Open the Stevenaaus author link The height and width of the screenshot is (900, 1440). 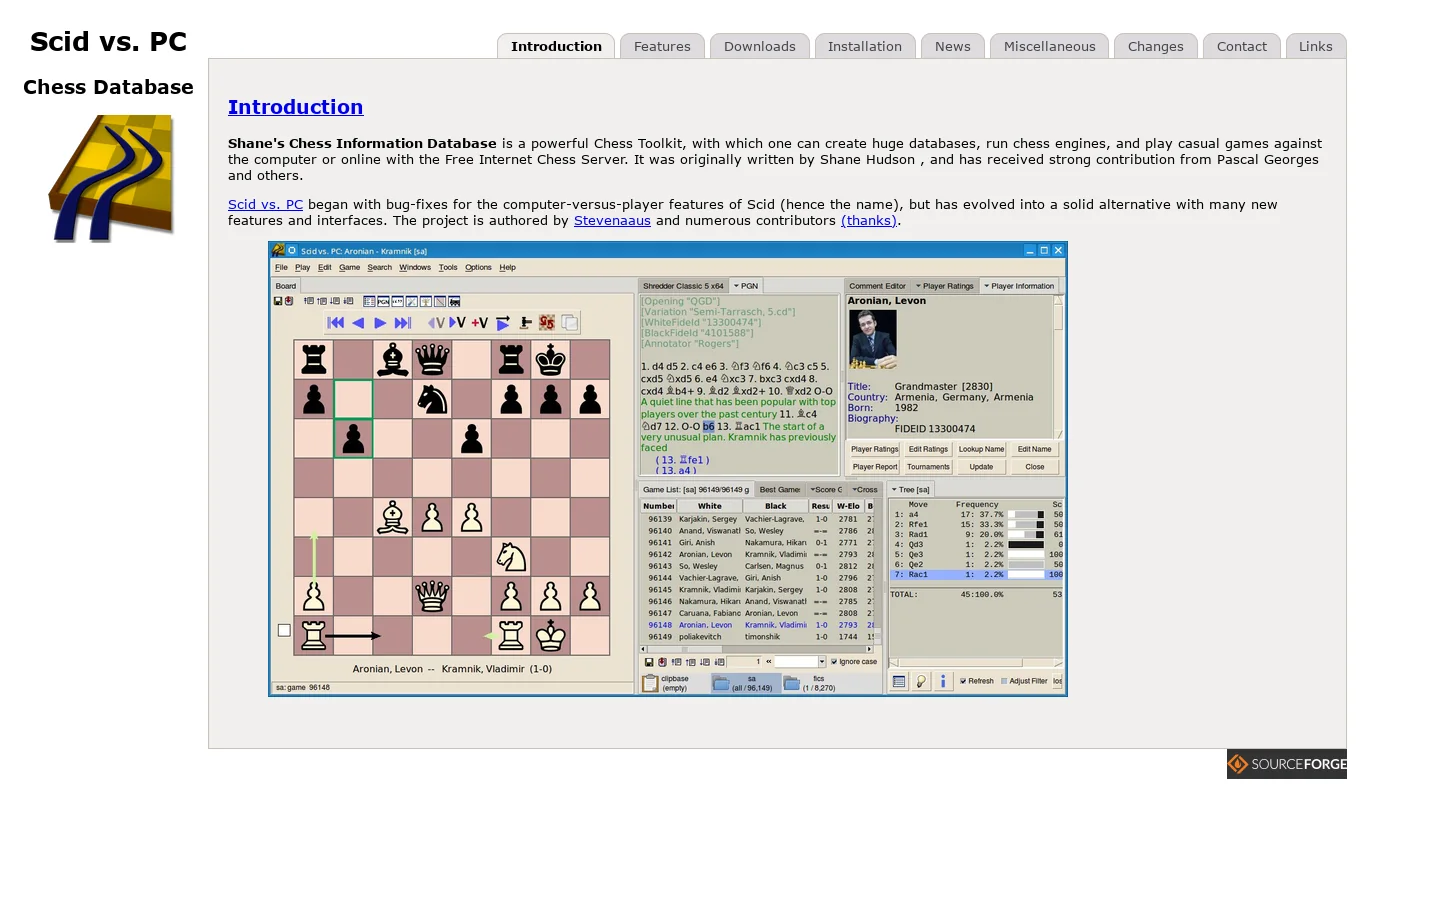[612, 221]
